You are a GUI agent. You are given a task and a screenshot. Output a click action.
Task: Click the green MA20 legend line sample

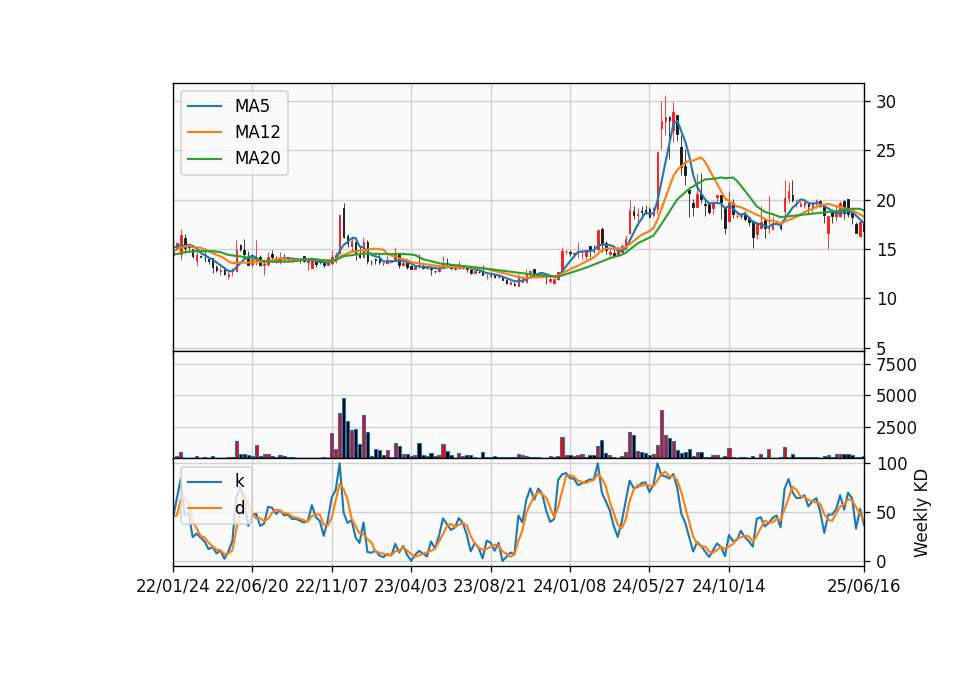point(204,159)
